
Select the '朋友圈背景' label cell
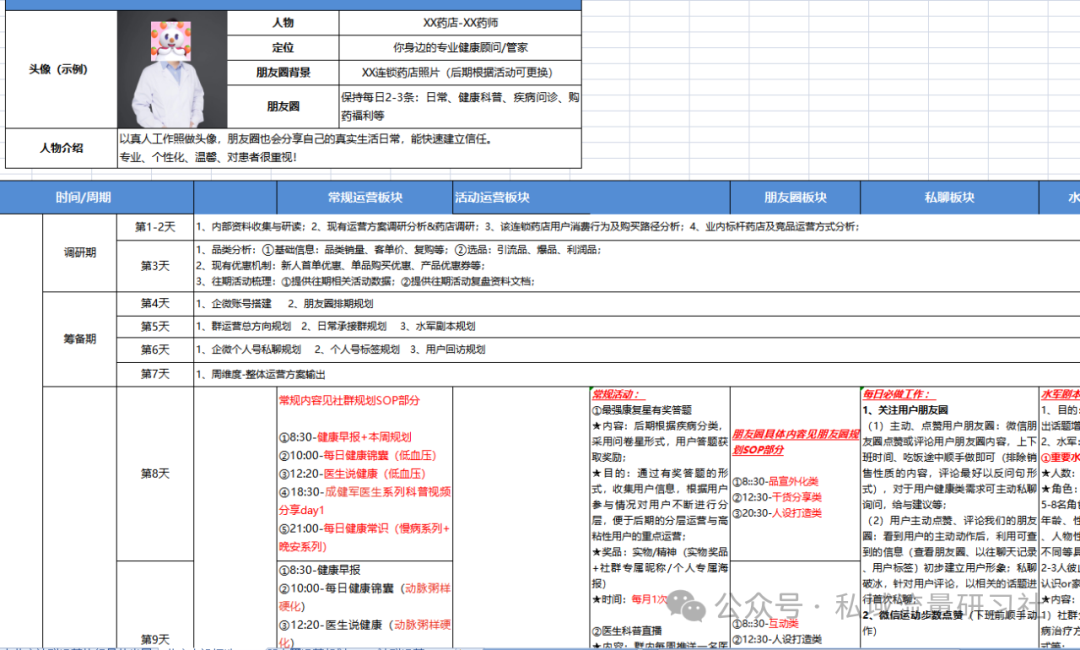click(283, 72)
